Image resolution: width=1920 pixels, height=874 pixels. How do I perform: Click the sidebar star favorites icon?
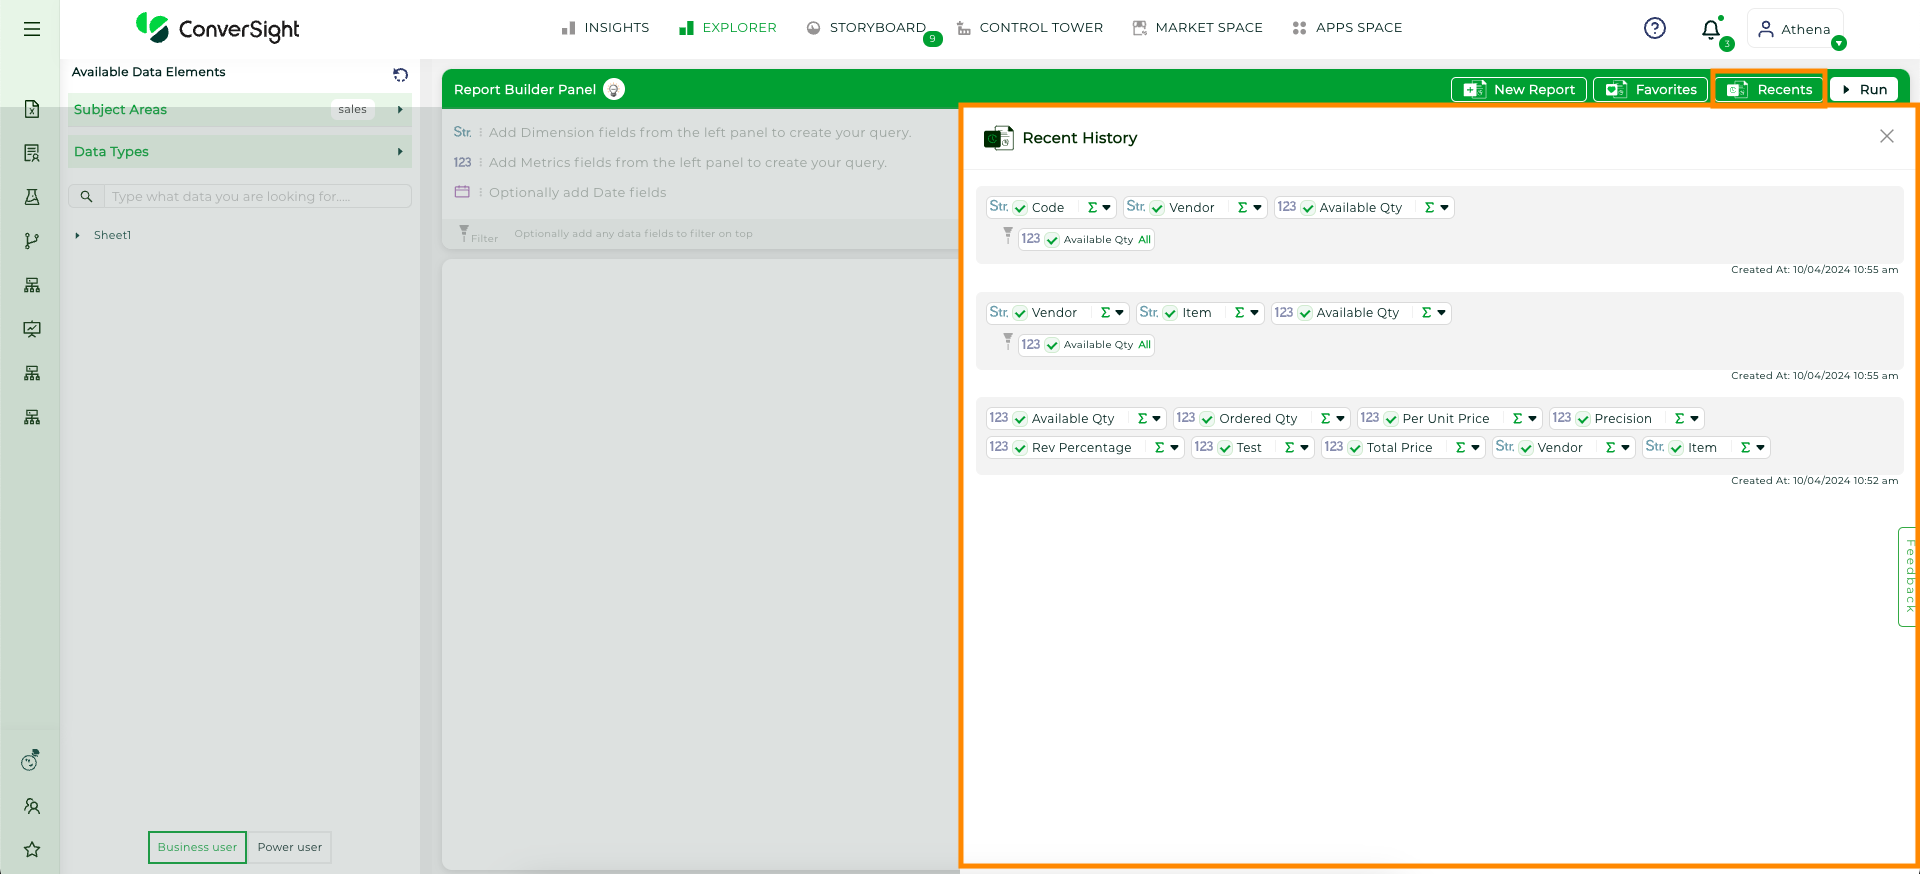pos(32,849)
